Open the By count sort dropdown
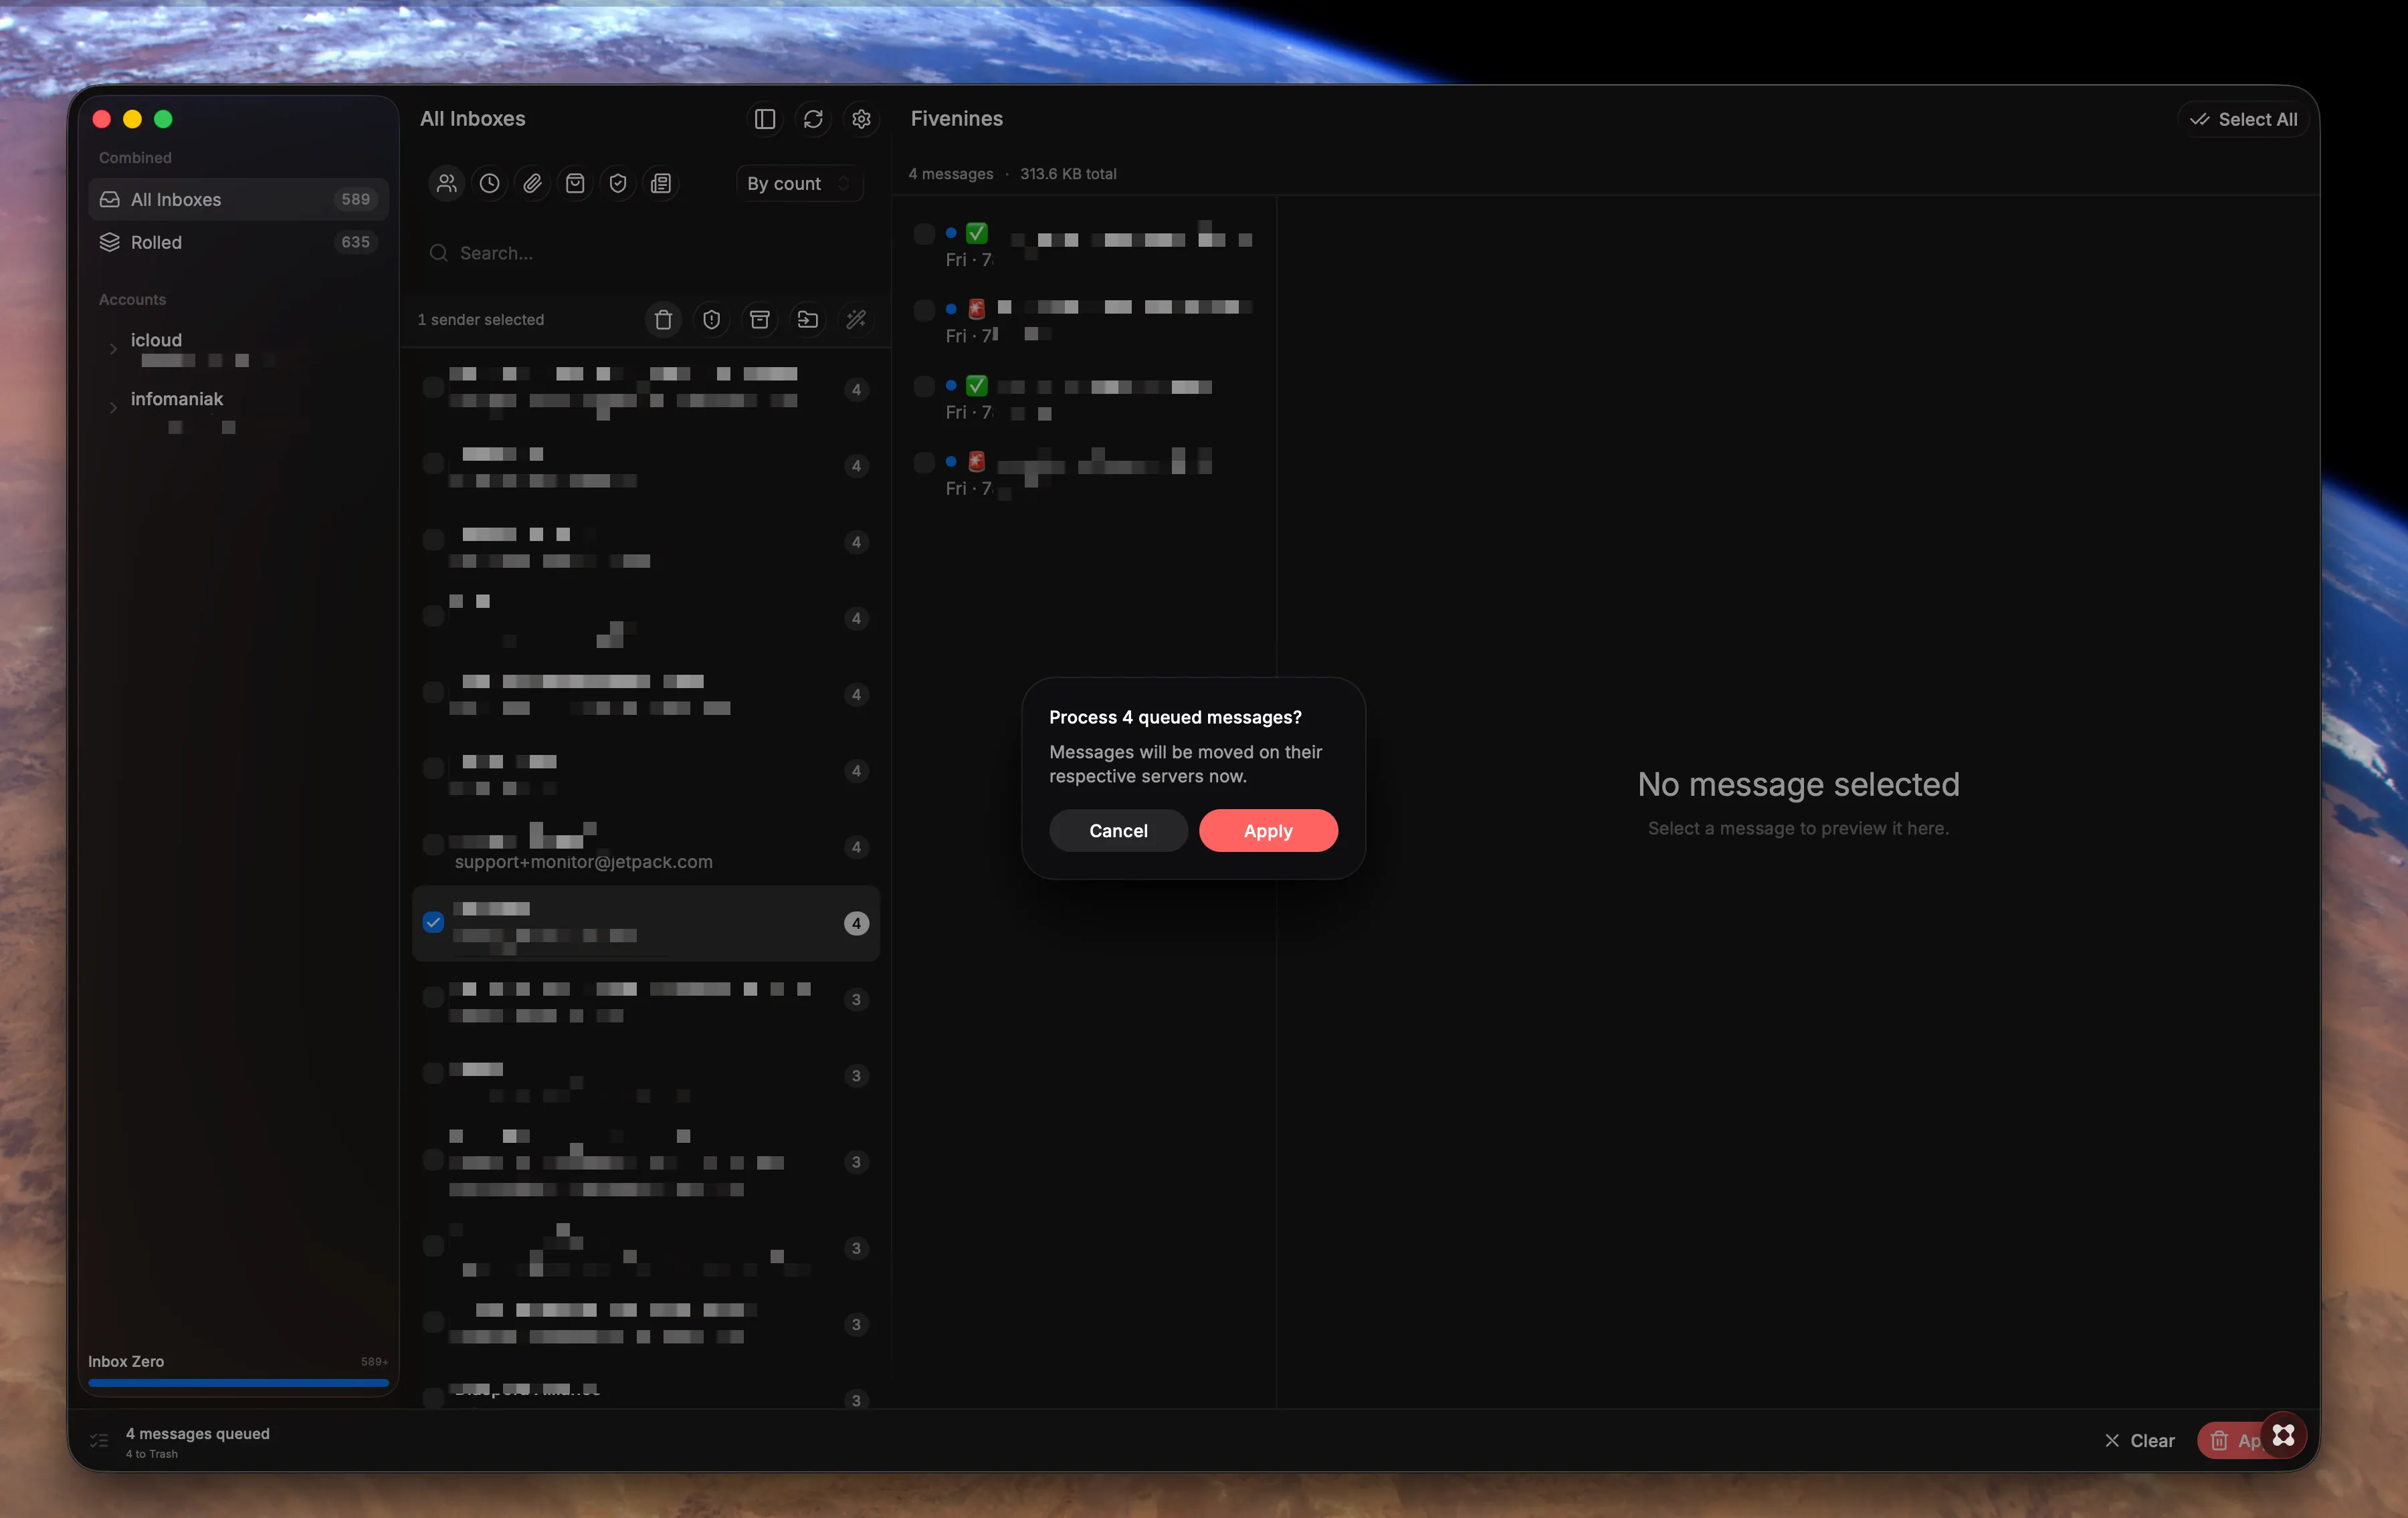This screenshot has height=1518, width=2408. 799,183
